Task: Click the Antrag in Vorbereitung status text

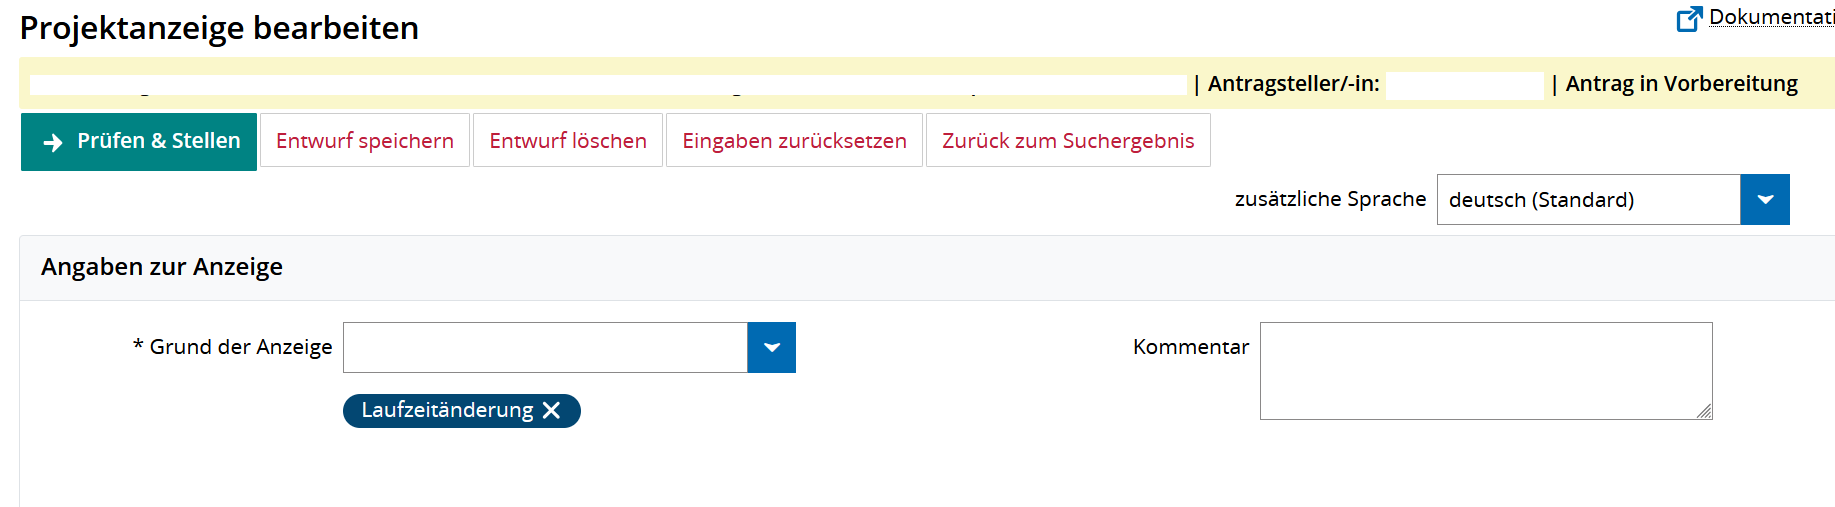Action: click(1681, 84)
